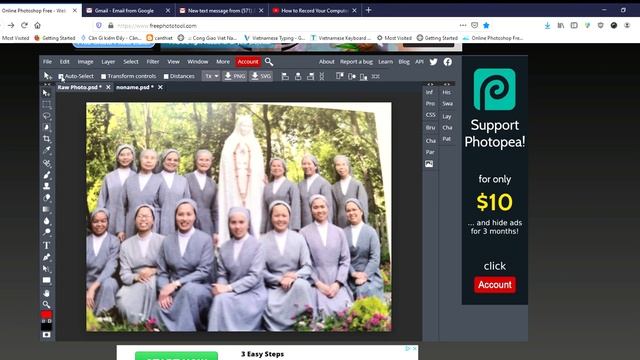Screen dimensions: 640x360
Task: Click the About link
Action: [327, 62]
